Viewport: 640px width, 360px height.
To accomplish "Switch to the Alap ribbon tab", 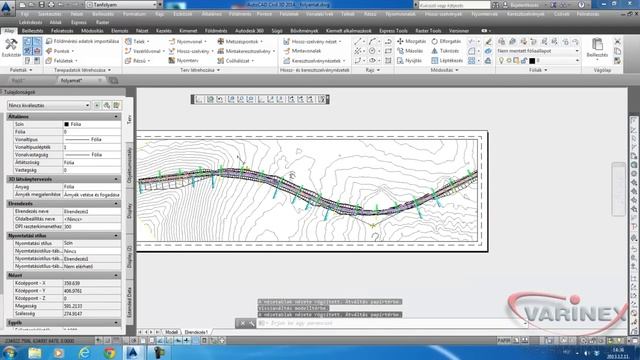I will 9,31.
